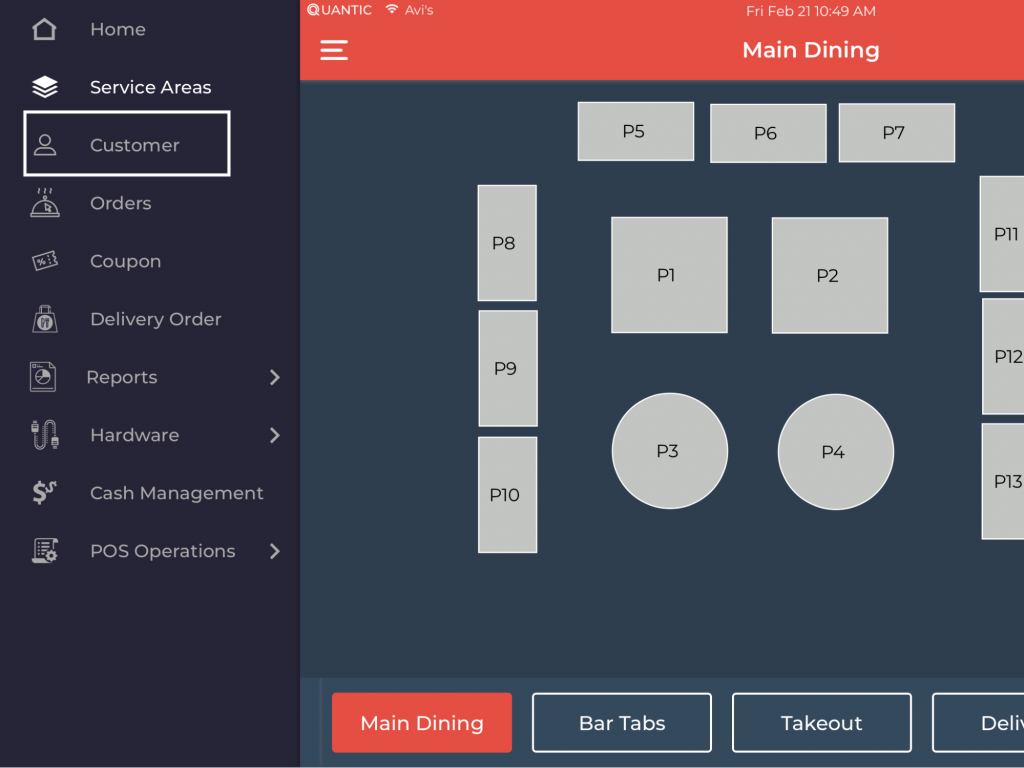Open the Delivery Order menu label
1024x768 pixels.
155,319
